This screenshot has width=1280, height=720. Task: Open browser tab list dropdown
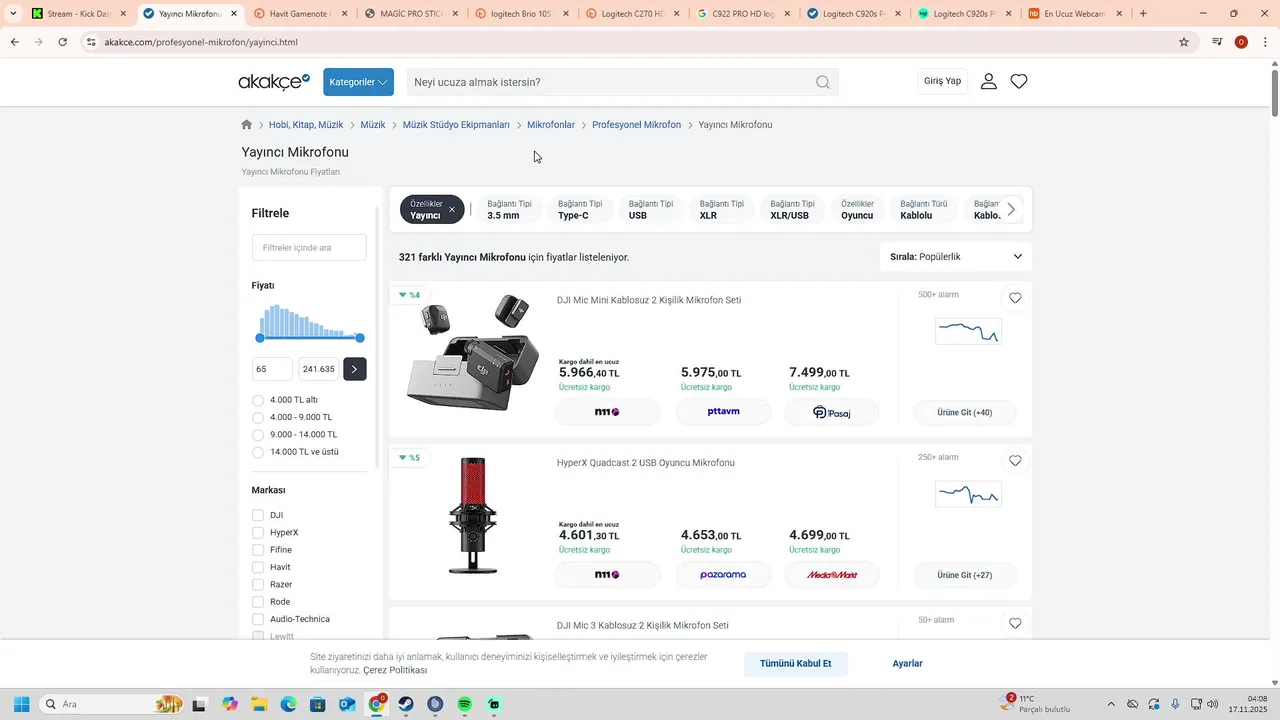pyautogui.click(x=13, y=14)
